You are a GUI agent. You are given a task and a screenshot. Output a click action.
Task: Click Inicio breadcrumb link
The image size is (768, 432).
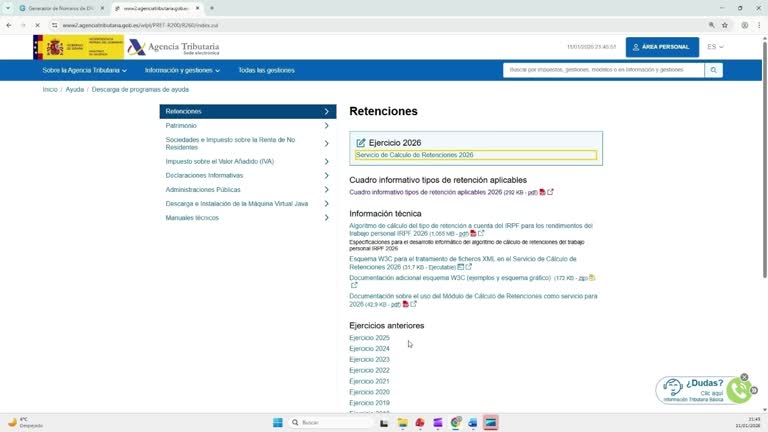50,90
